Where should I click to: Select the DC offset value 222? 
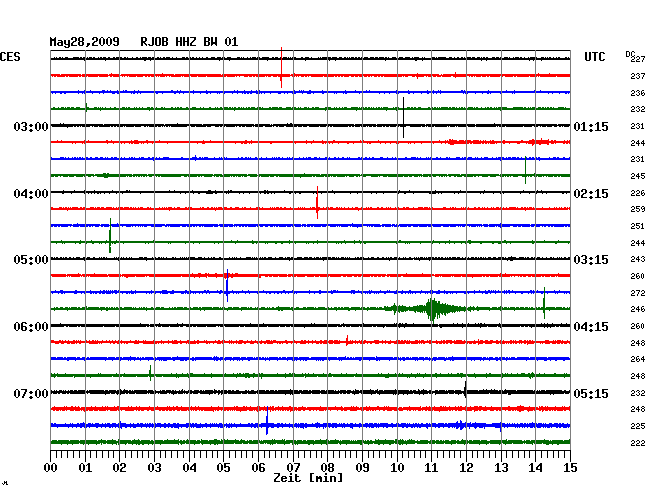point(638,443)
